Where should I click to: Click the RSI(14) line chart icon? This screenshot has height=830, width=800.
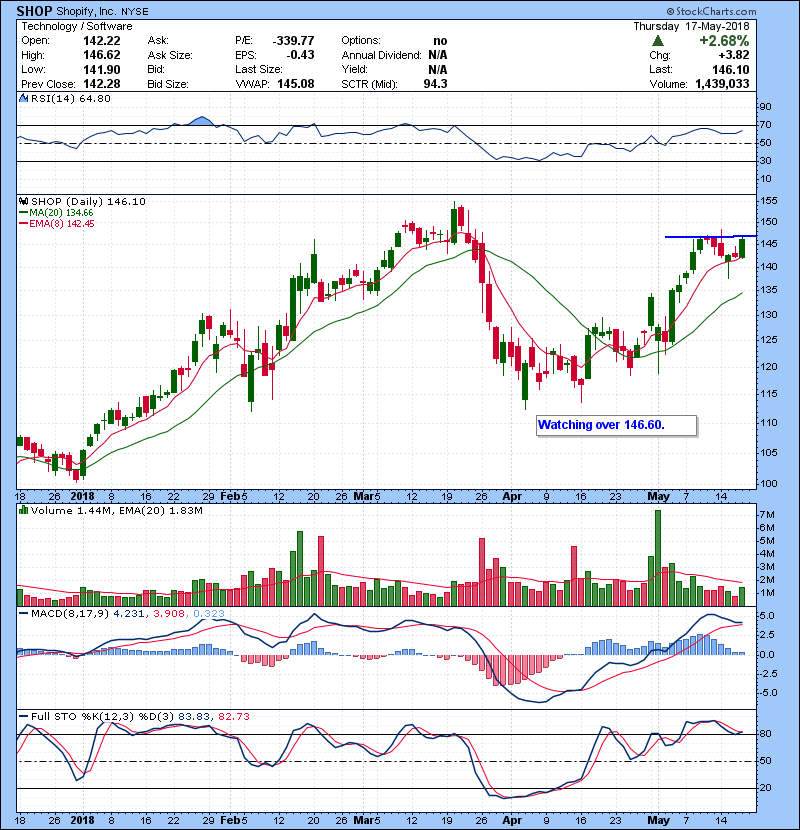(23, 98)
